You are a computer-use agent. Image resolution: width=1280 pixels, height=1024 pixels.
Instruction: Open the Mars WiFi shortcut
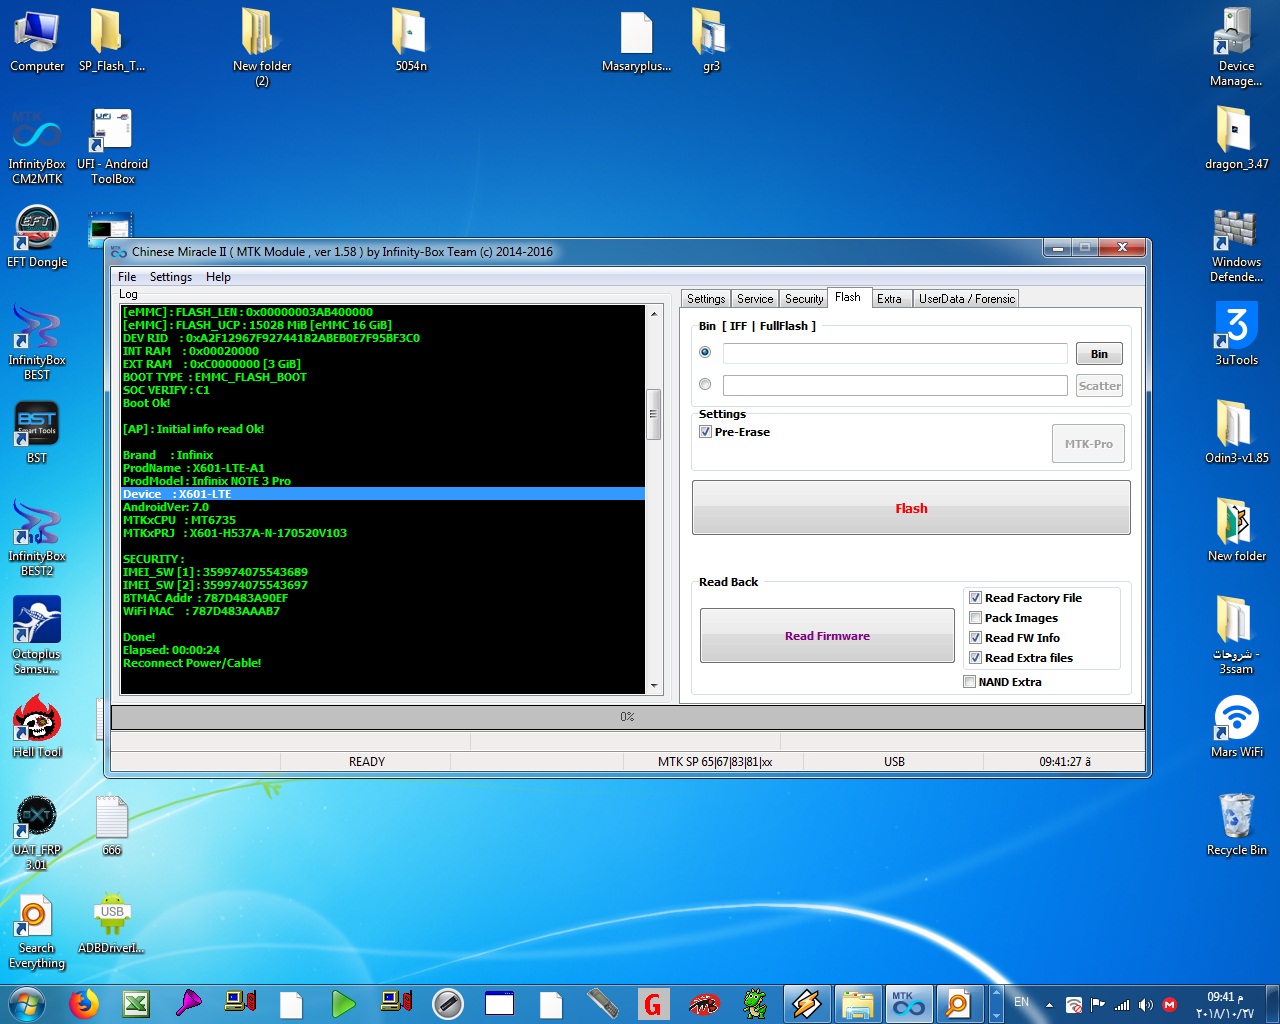[x=1236, y=726]
